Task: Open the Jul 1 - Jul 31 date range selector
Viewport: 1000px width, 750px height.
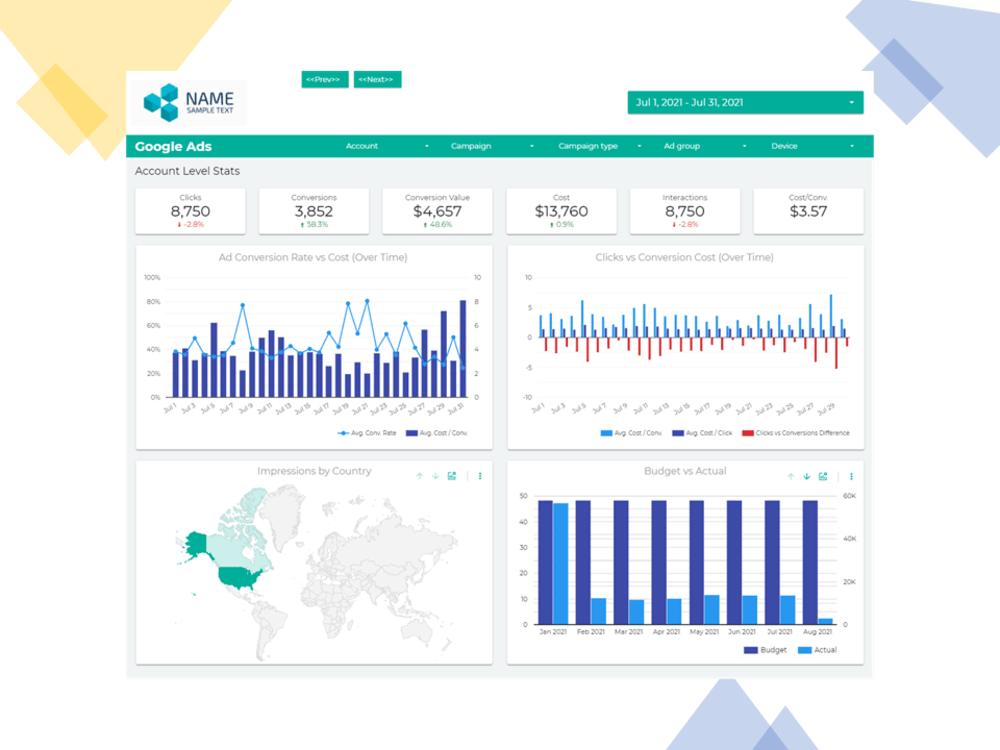Action: 745,102
